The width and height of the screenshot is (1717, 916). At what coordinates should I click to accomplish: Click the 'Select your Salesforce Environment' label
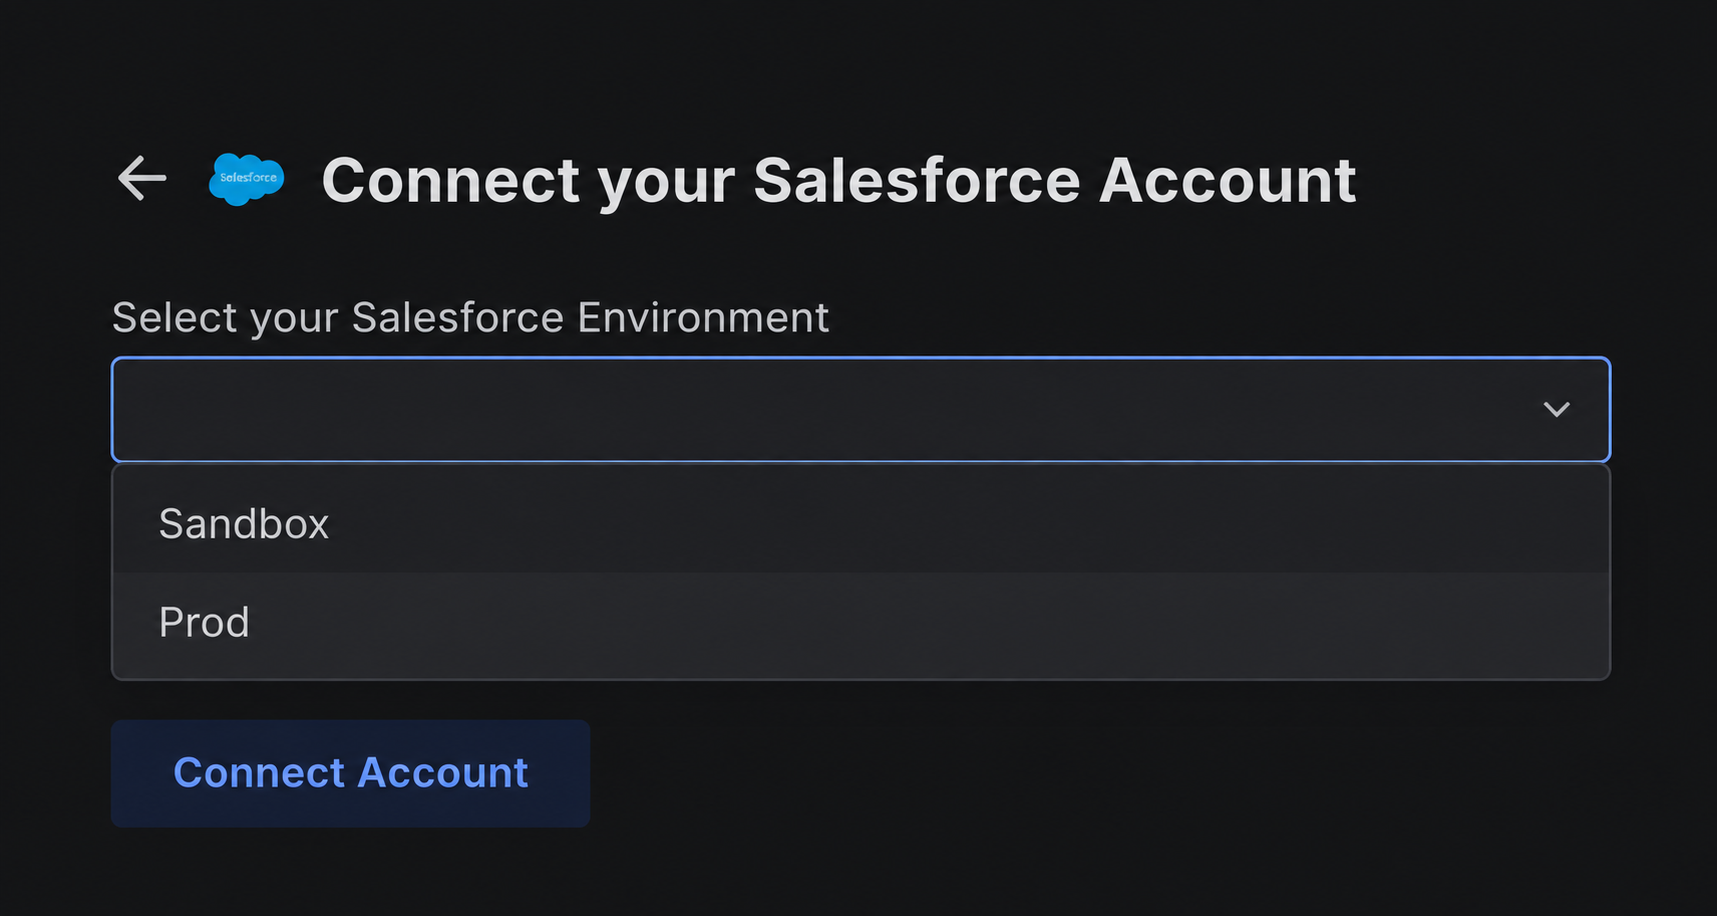click(x=471, y=318)
